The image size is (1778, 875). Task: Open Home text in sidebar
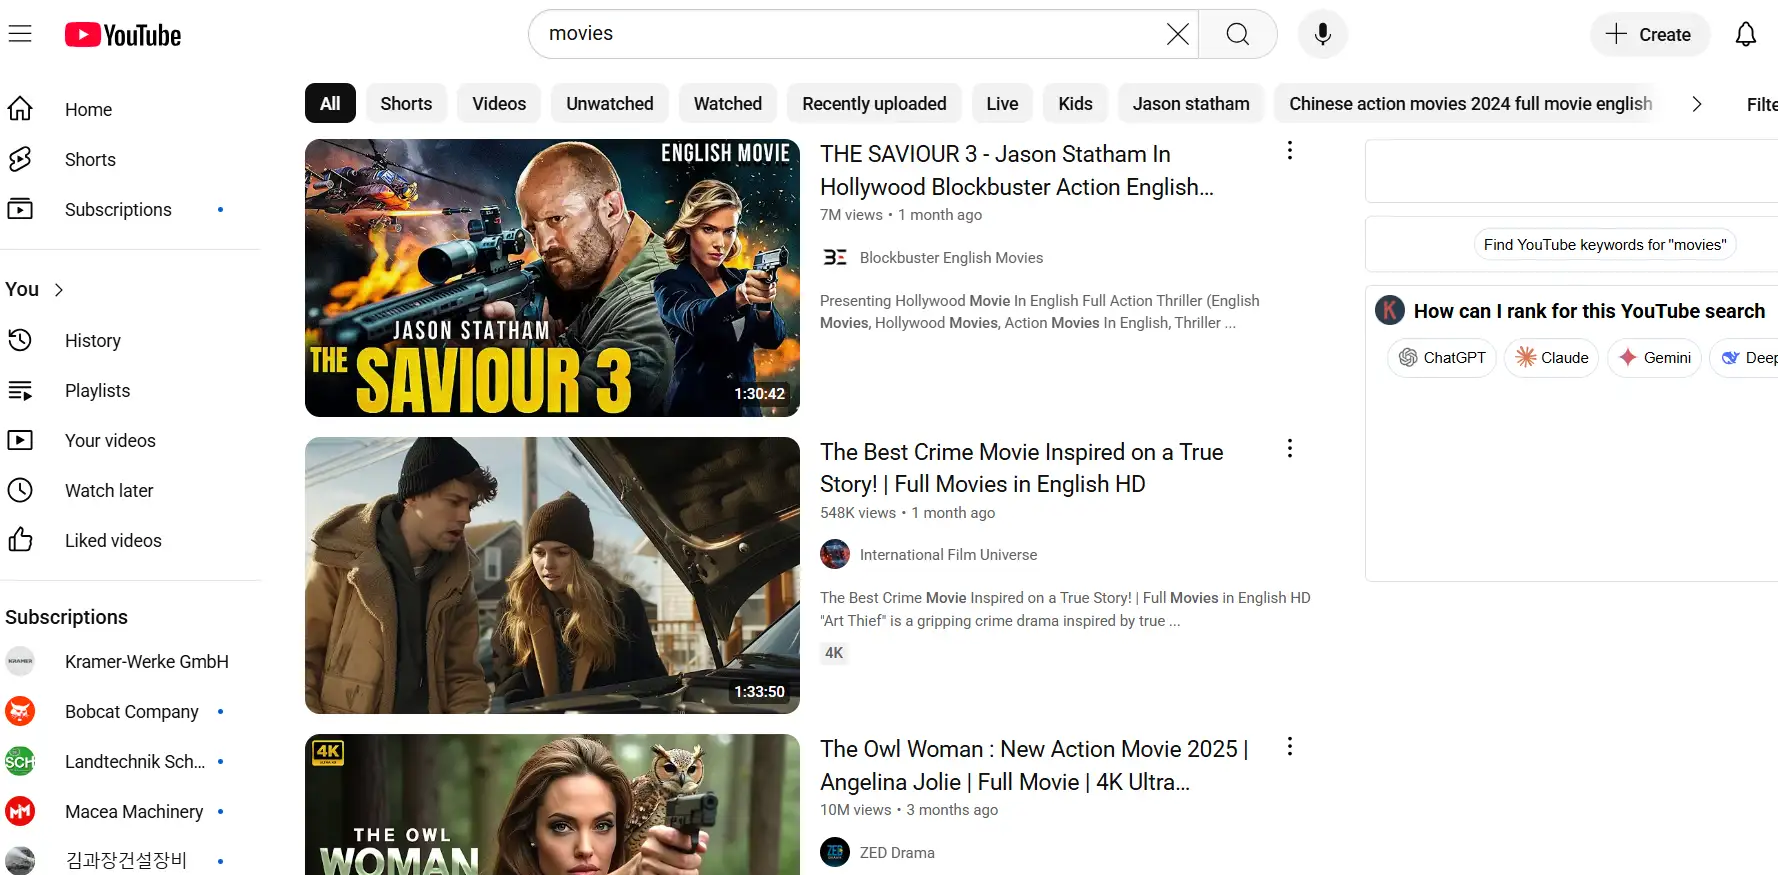pyautogui.click(x=88, y=109)
